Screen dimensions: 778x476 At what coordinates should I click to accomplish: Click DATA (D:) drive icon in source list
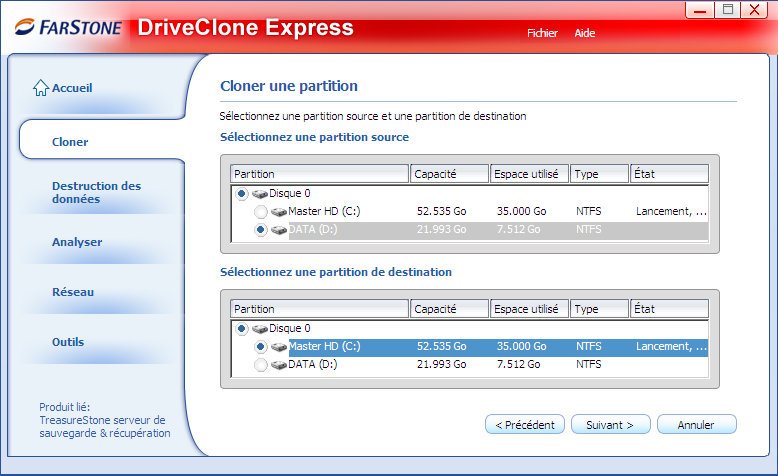279,230
